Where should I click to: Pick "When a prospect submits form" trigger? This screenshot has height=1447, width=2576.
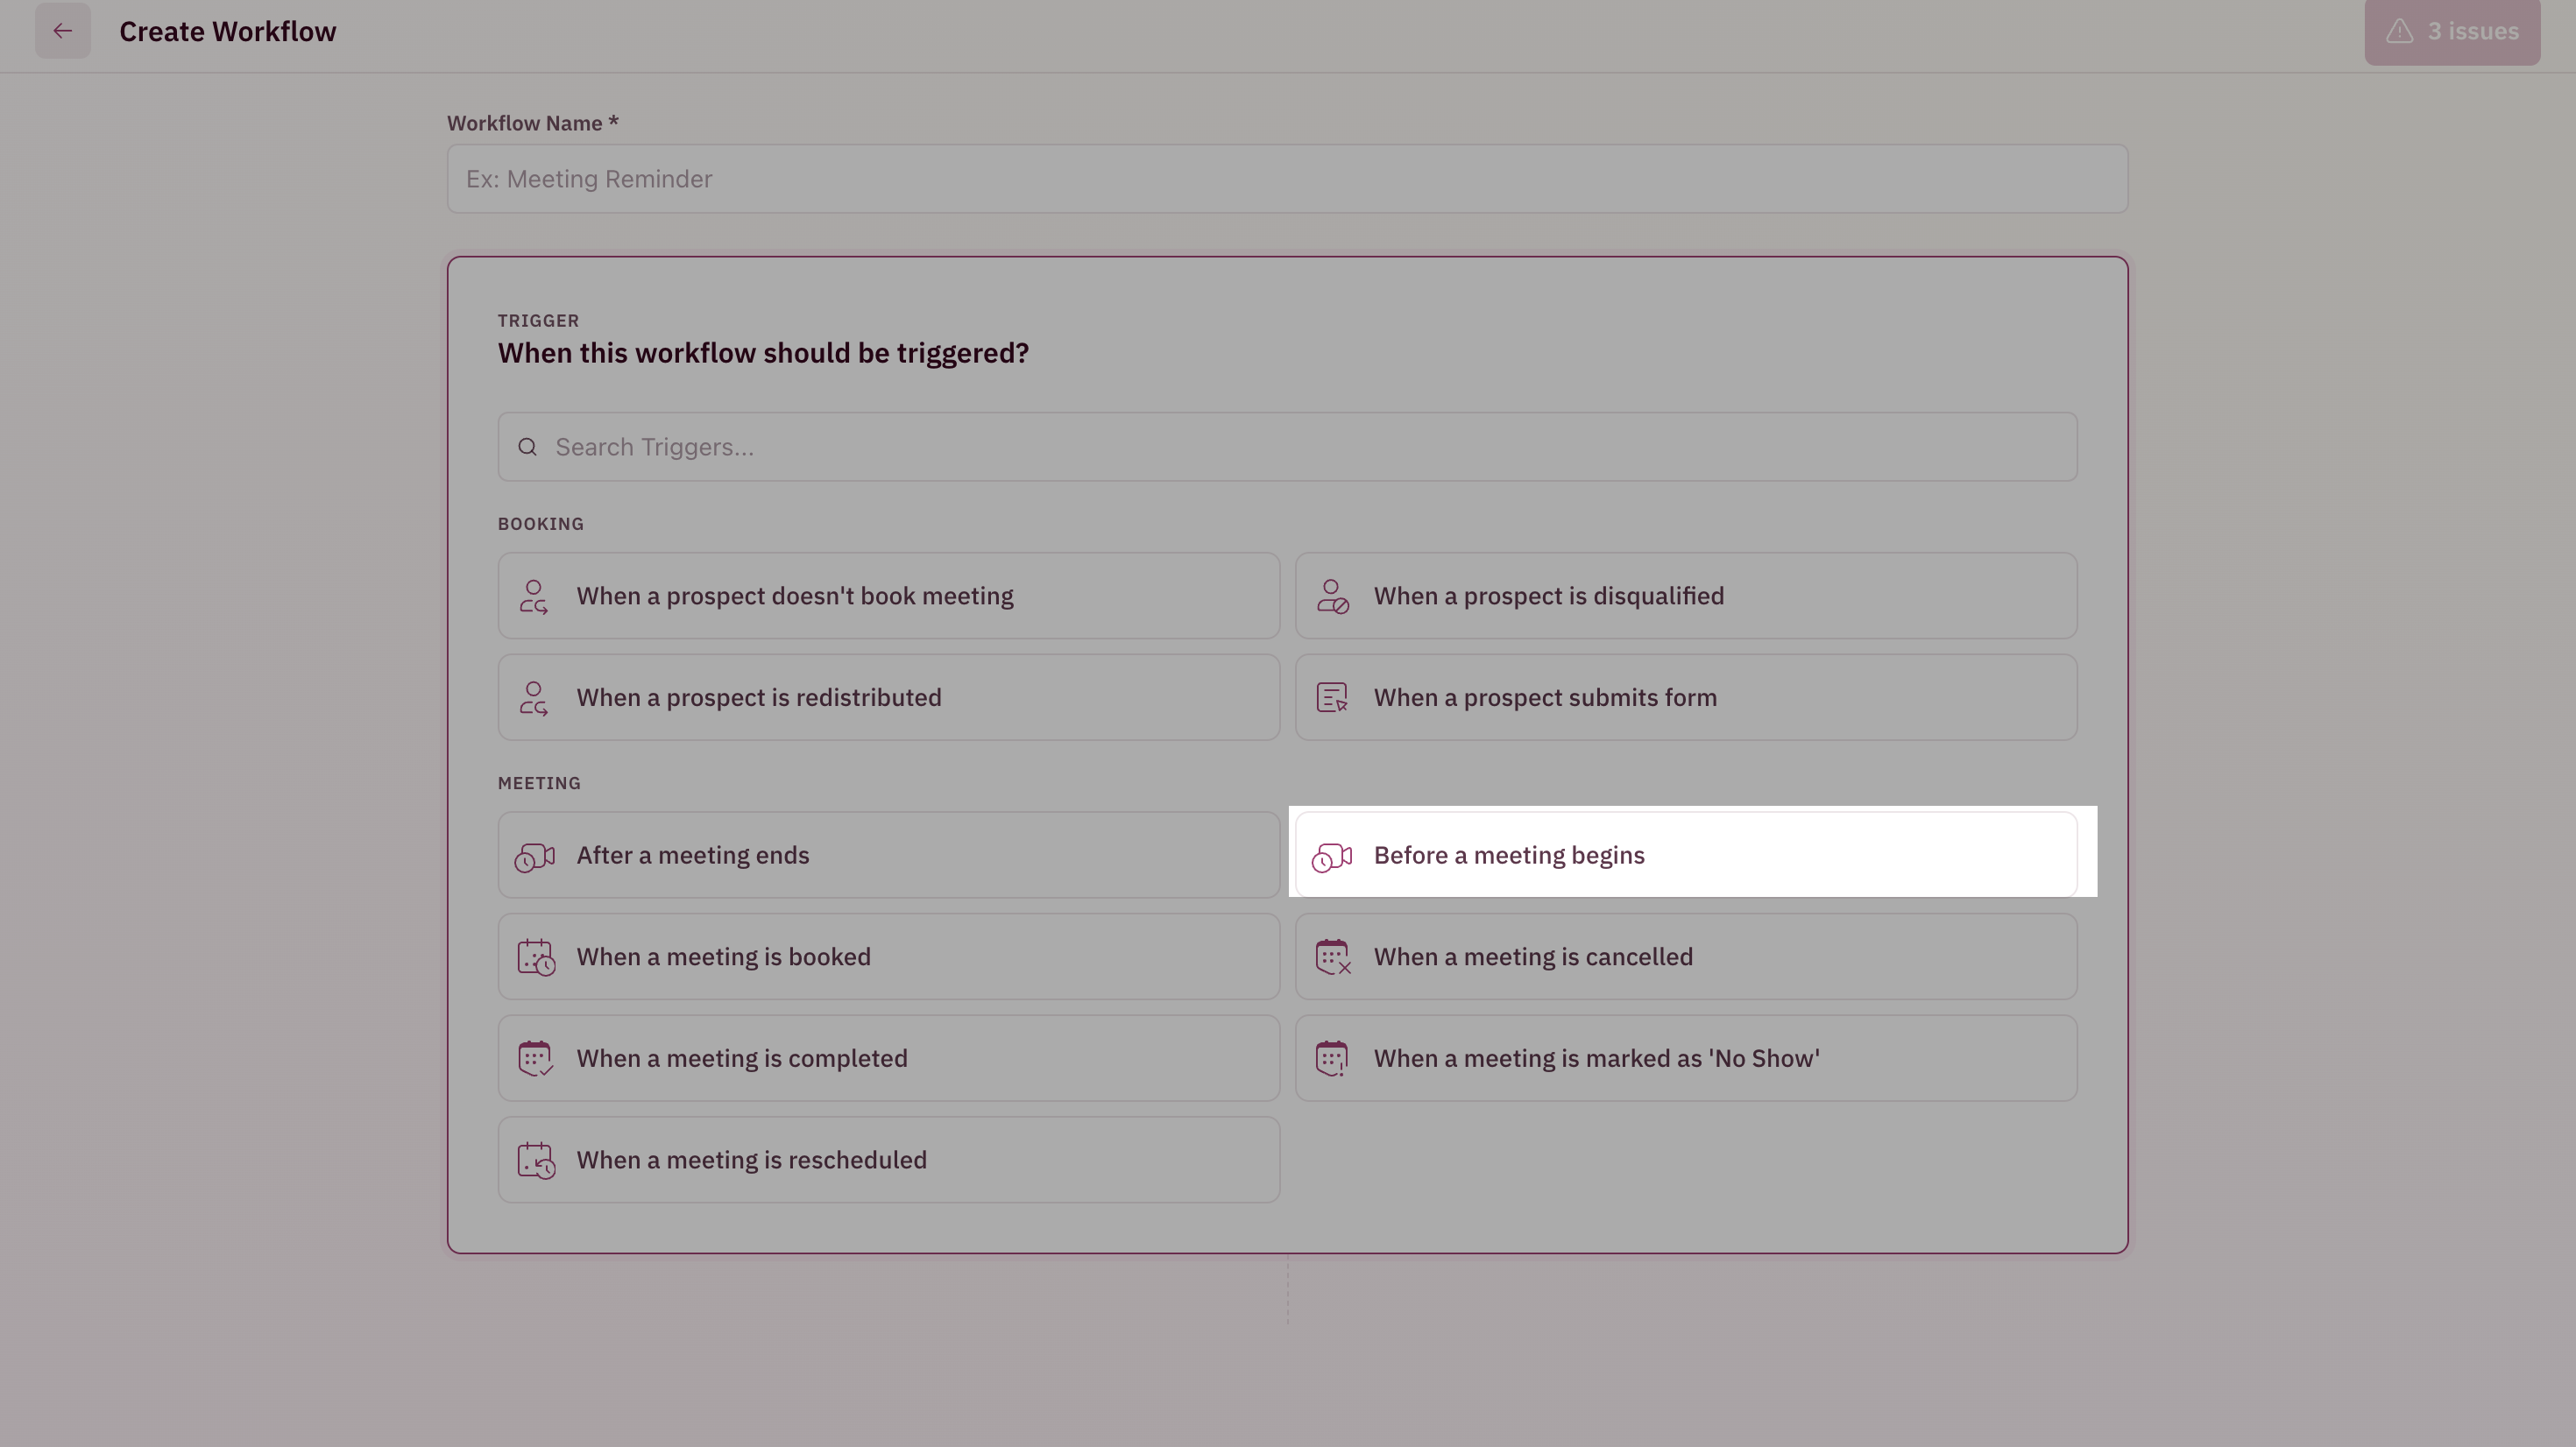(x=1685, y=698)
